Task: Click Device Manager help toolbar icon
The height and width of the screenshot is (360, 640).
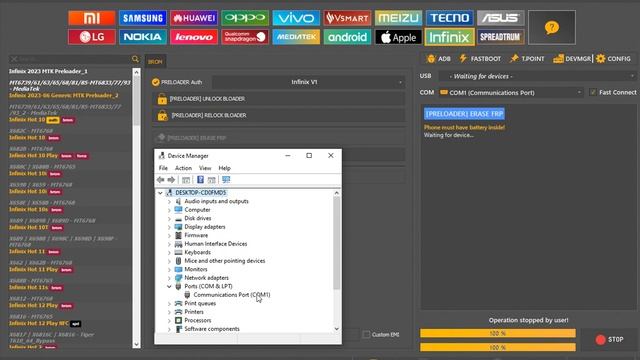Action: pyautogui.click(x=200, y=180)
